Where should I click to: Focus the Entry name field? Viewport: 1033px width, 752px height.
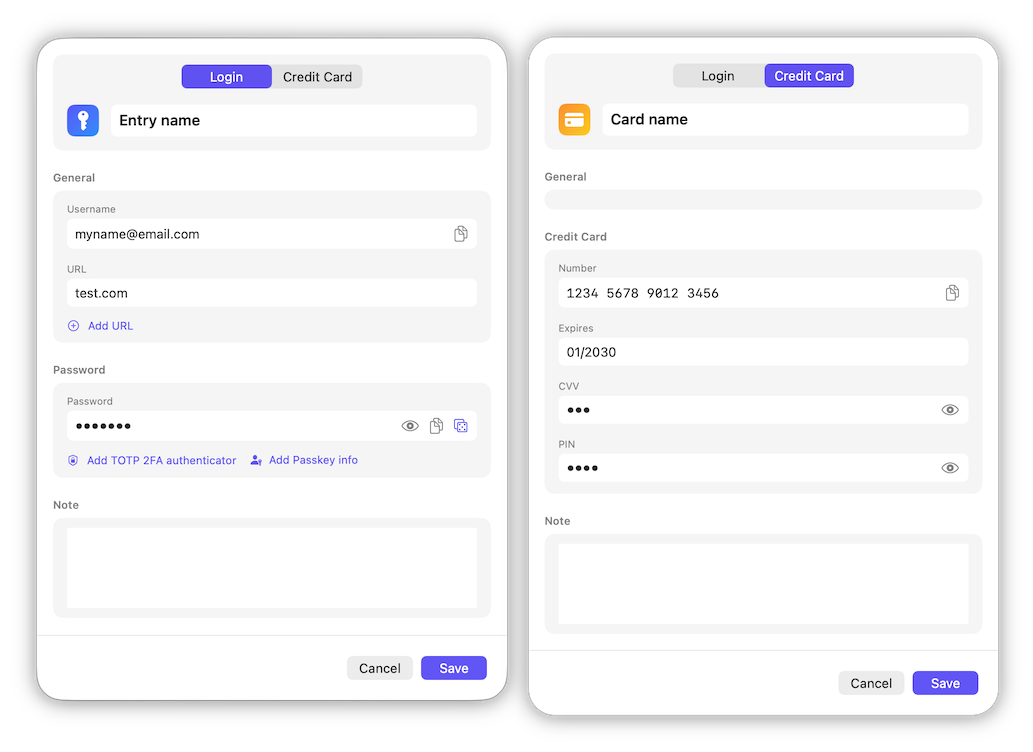(294, 121)
